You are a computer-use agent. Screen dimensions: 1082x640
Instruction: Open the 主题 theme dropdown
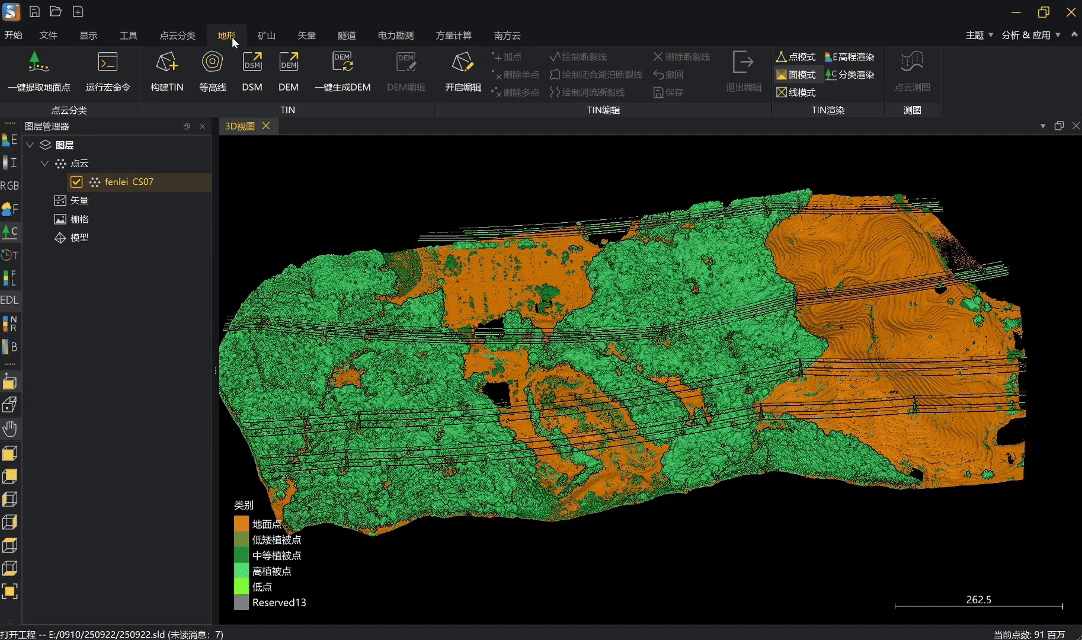978,35
